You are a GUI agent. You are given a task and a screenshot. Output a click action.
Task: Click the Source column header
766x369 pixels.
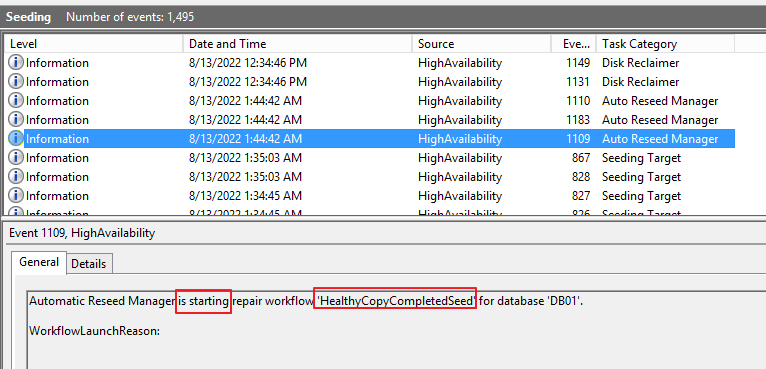click(x=481, y=44)
